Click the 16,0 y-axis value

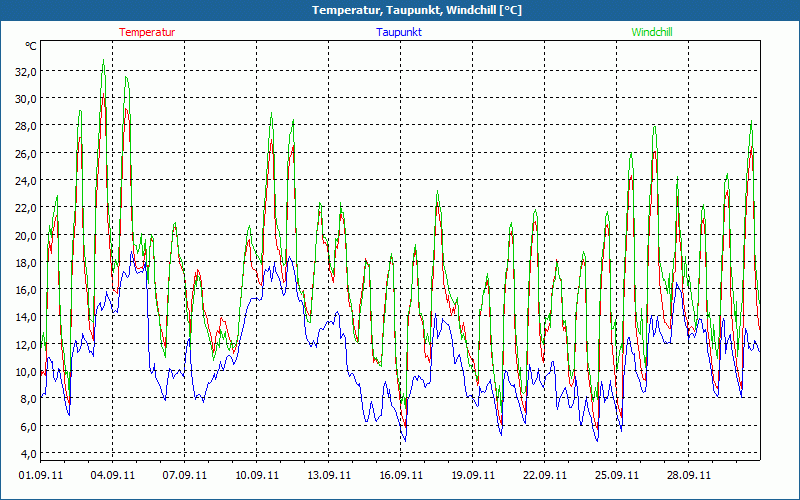click(26, 290)
